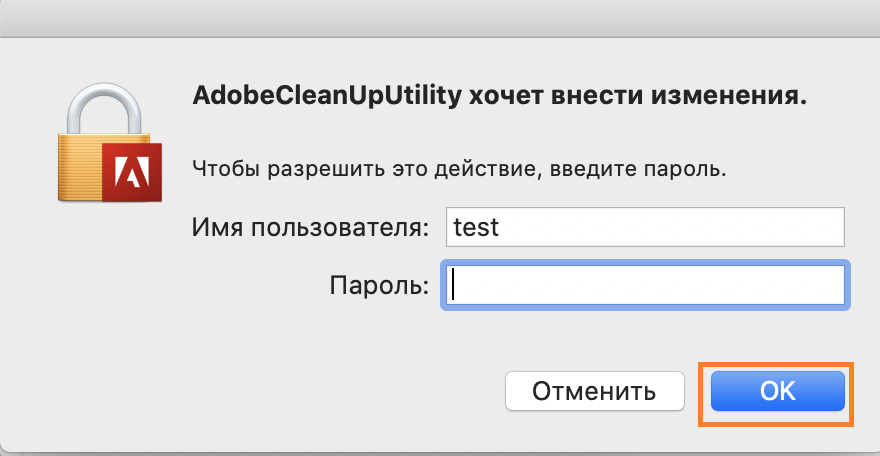Click the Имя пользователя label

pyautogui.click(x=310, y=227)
